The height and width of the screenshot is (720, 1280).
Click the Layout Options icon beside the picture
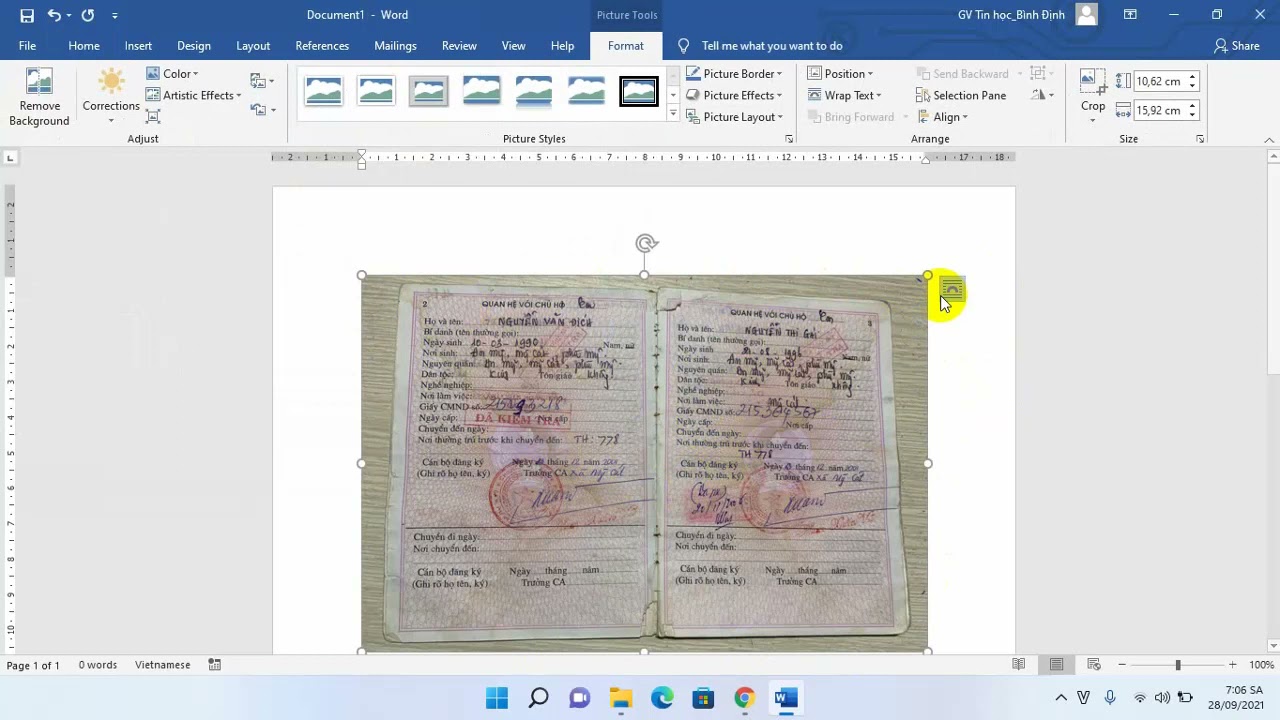pos(951,290)
